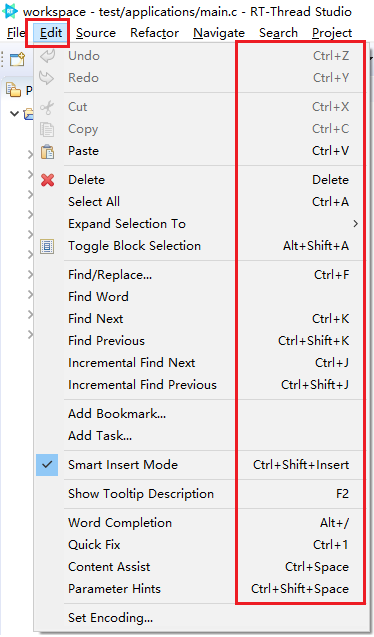Viewport: 374px width, 637px height.
Task: Open the Refactor menu
Action: pos(154,33)
